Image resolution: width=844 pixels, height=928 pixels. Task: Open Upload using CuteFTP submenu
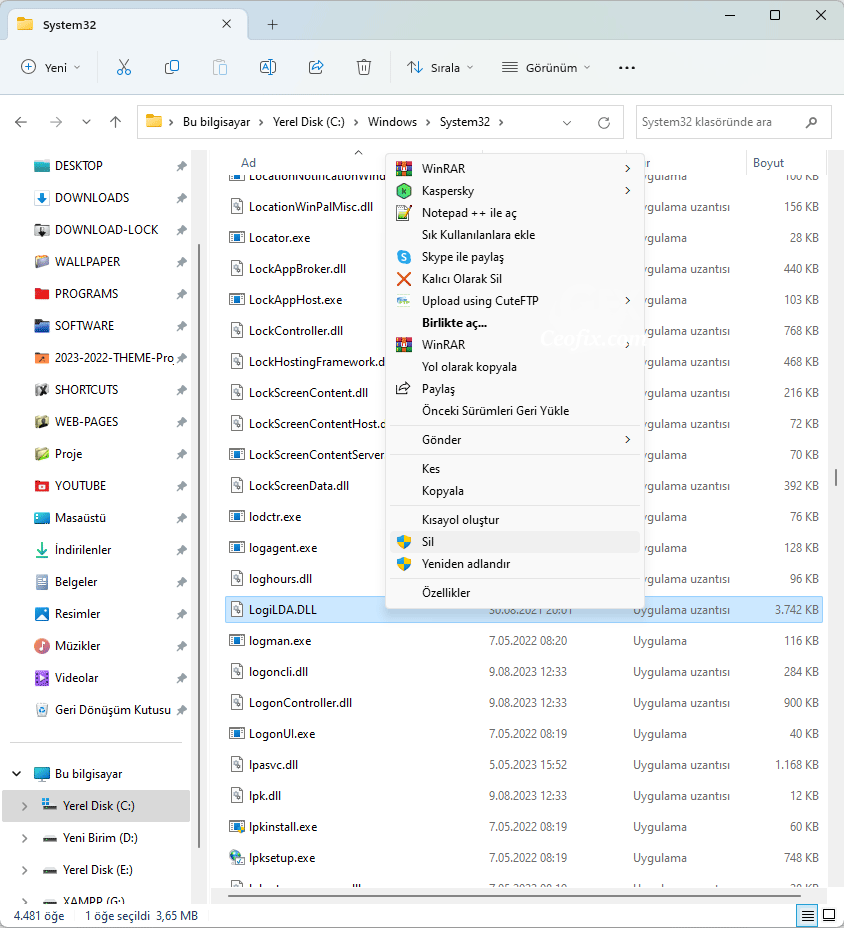click(515, 301)
